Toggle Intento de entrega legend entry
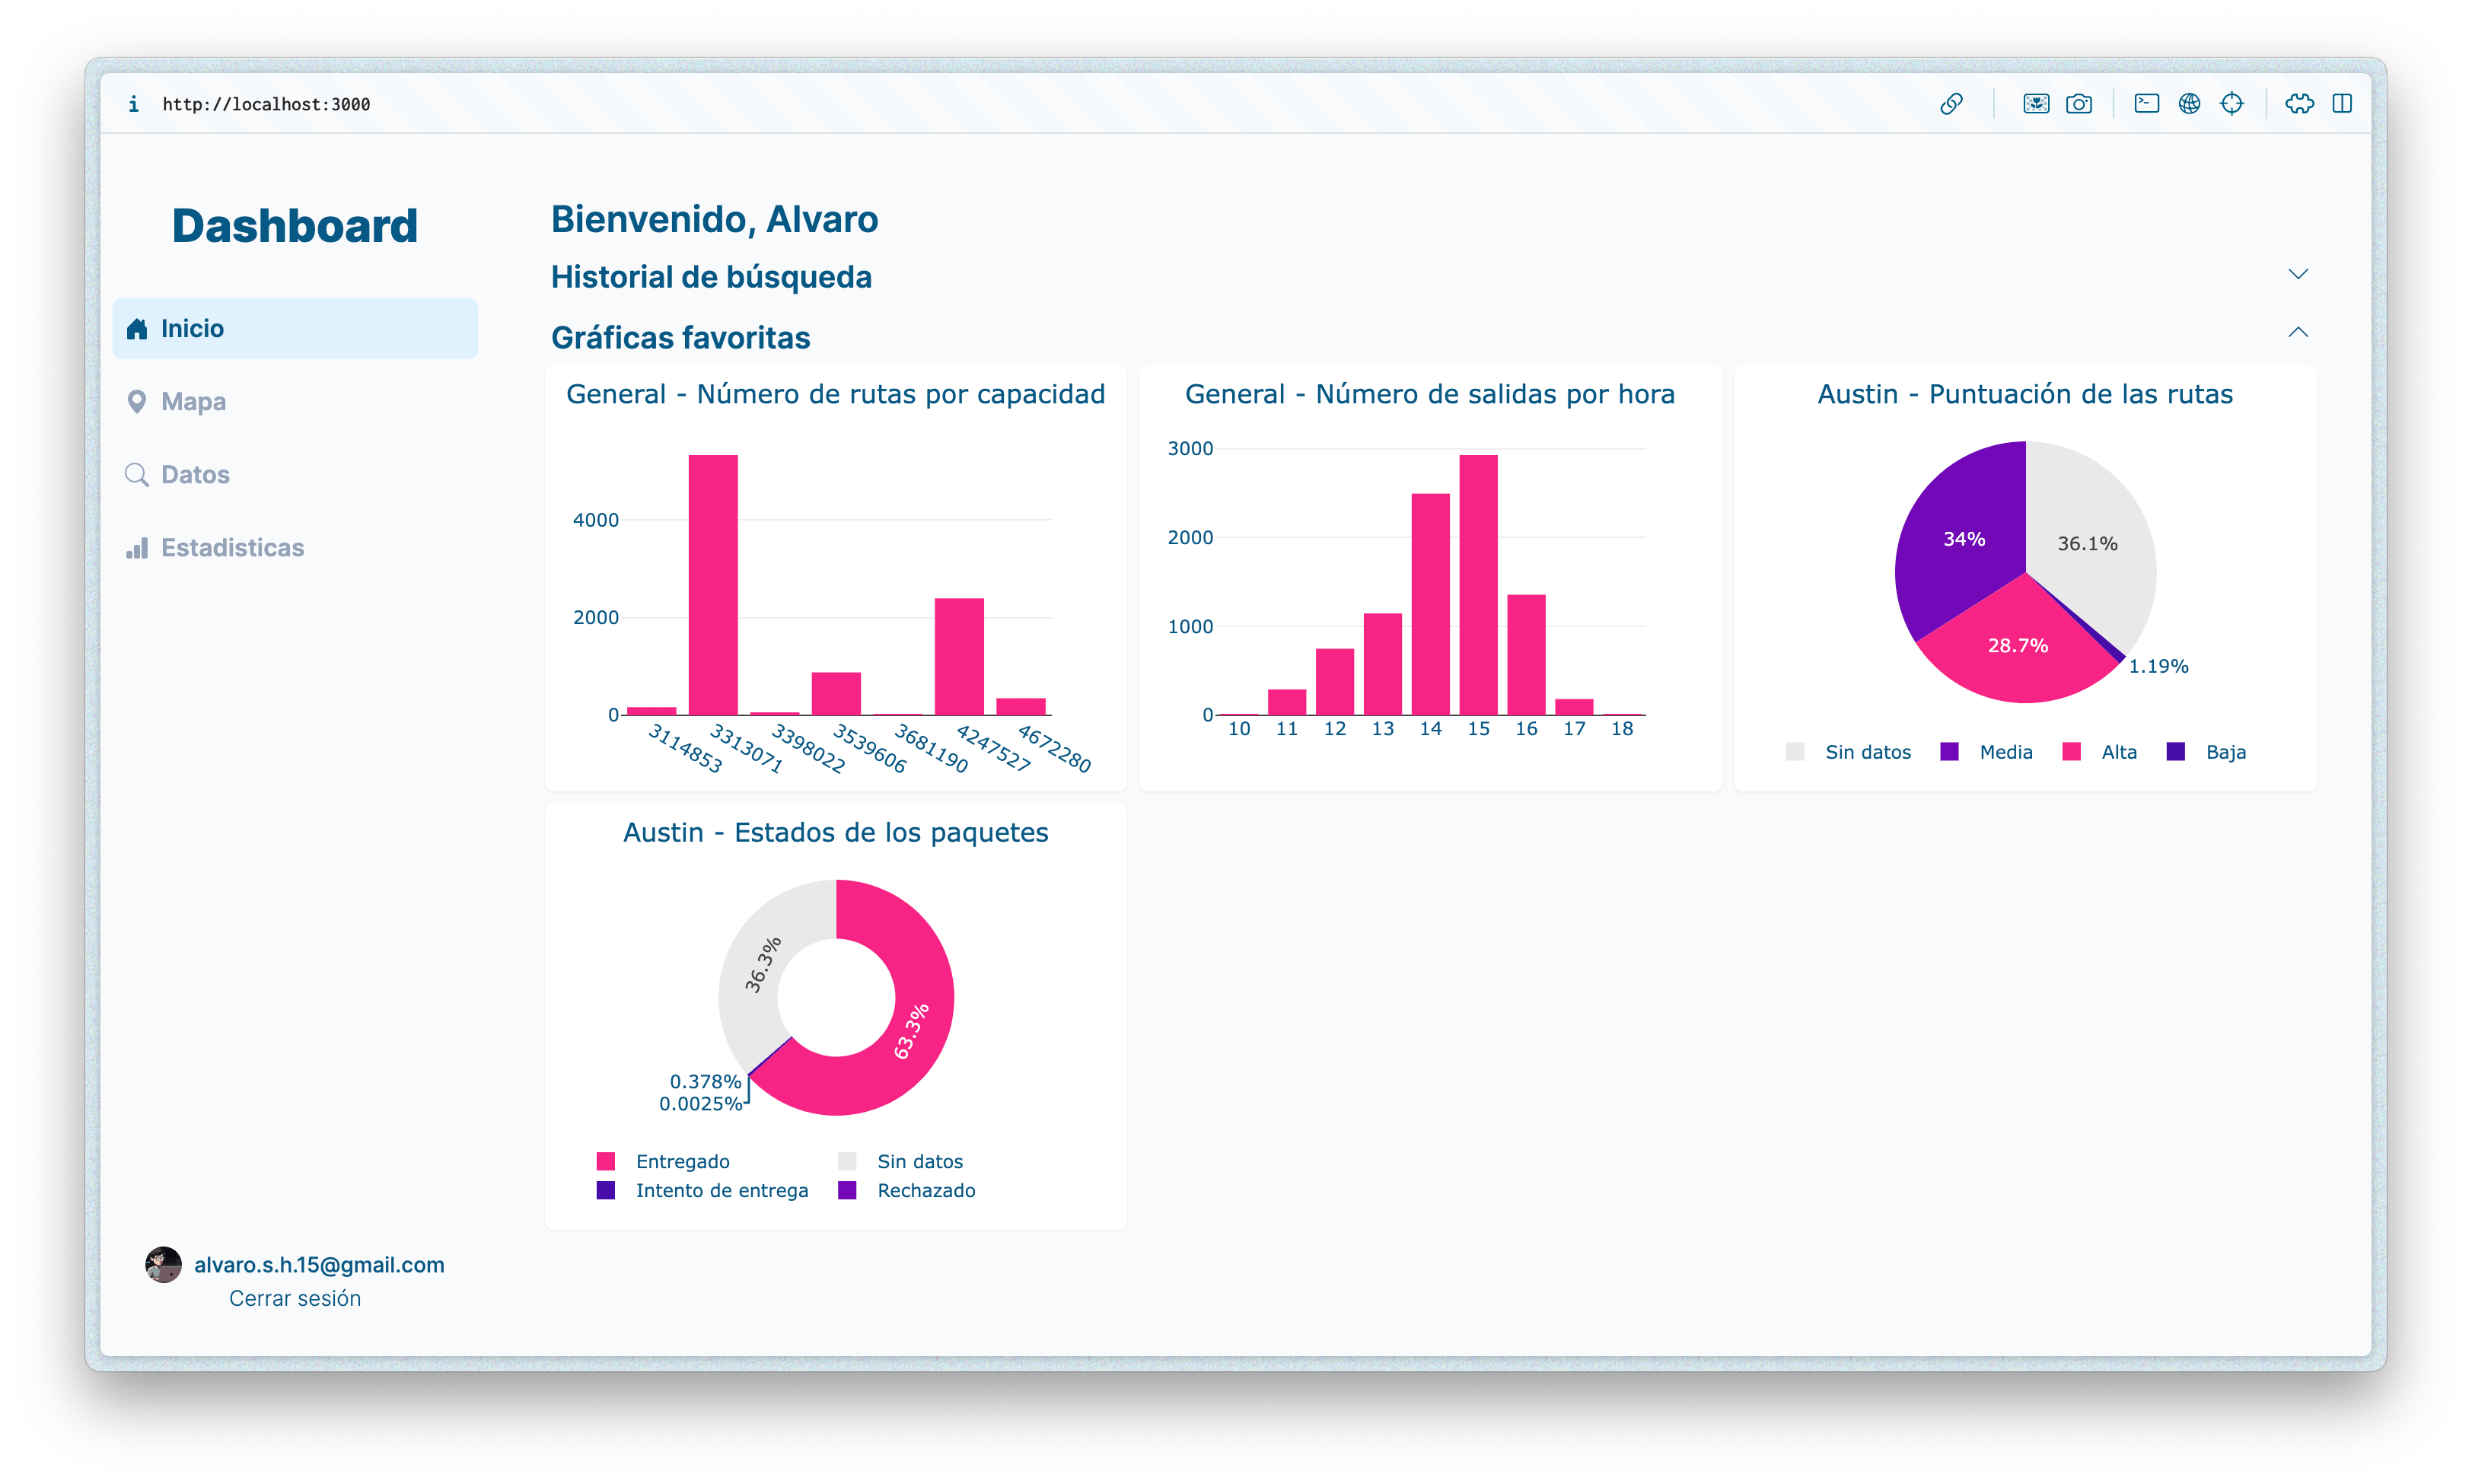Image resolution: width=2472 pixels, height=1484 pixels. pyautogui.click(x=702, y=1190)
